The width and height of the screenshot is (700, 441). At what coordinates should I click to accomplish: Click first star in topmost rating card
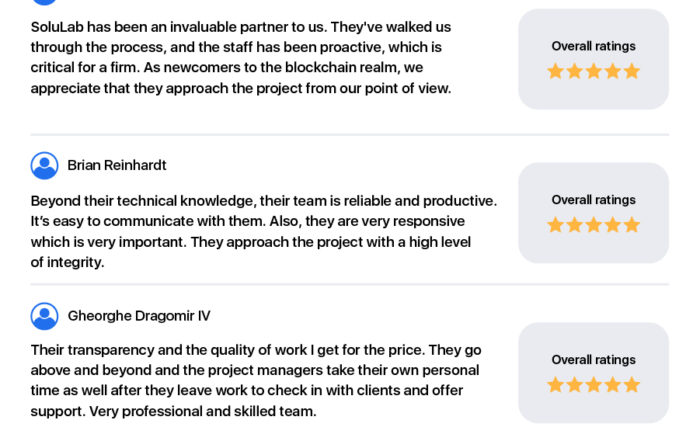pos(555,71)
